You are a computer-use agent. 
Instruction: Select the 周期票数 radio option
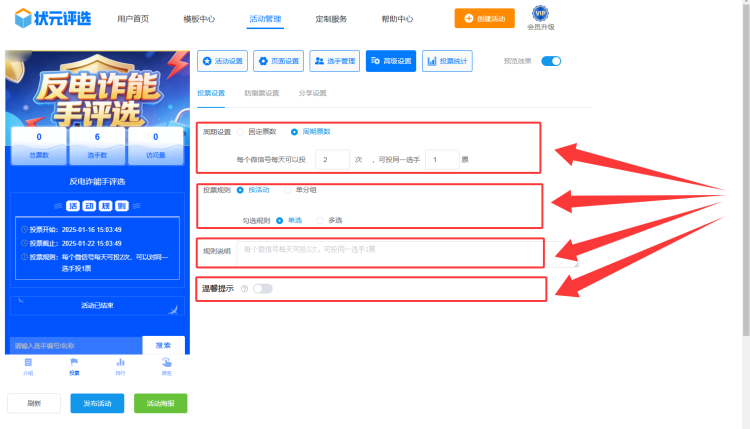pyautogui.click(x=294, y=132)
